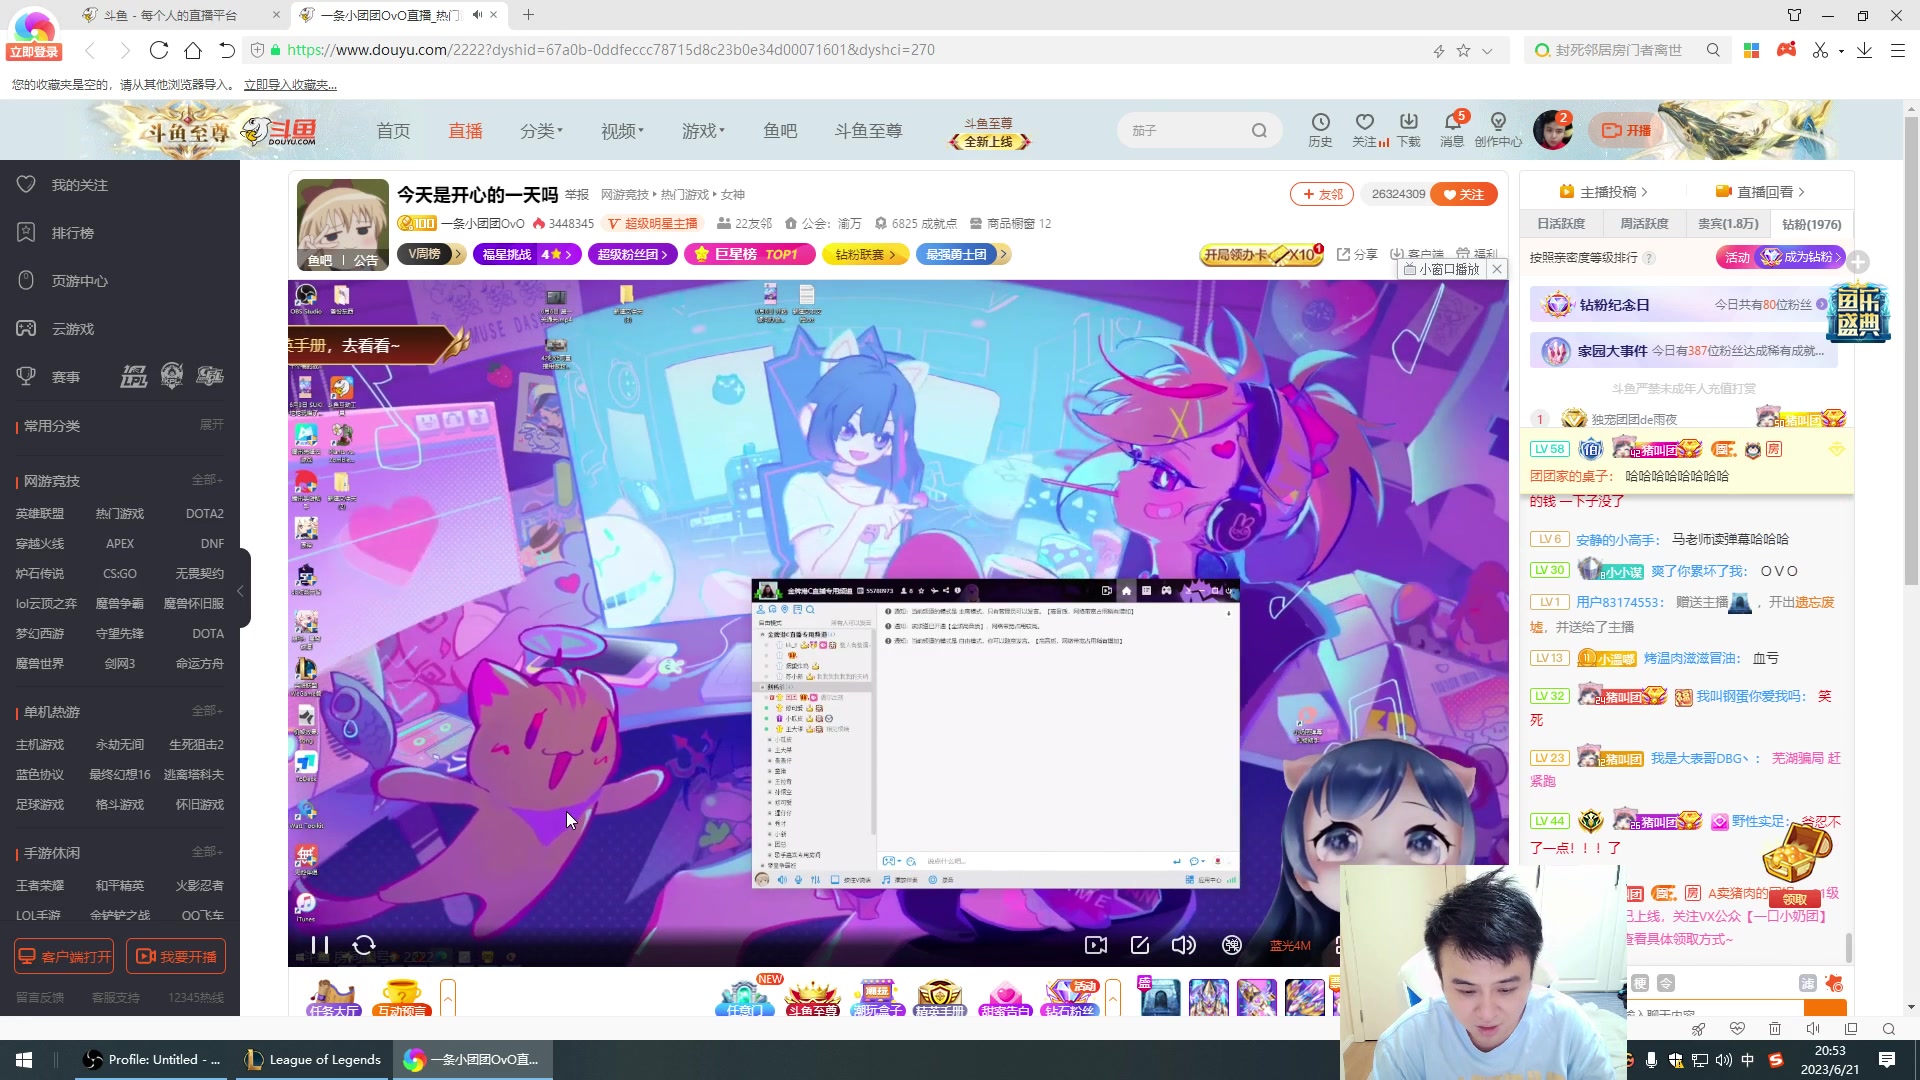Open 鱼吧 in top navigation
This screenshot has width=1920, height=1080.
tap(780, 131)
